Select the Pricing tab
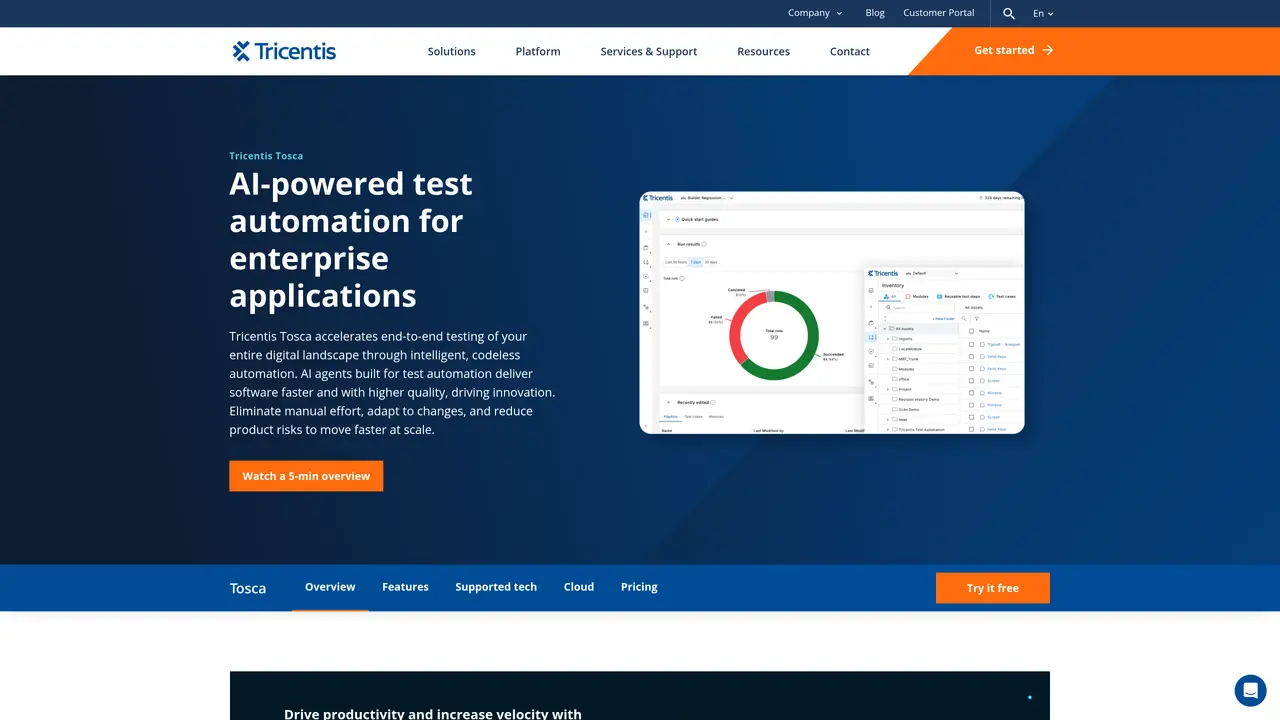The width and height of the screenshot is (1280, 720). (639, 587)
